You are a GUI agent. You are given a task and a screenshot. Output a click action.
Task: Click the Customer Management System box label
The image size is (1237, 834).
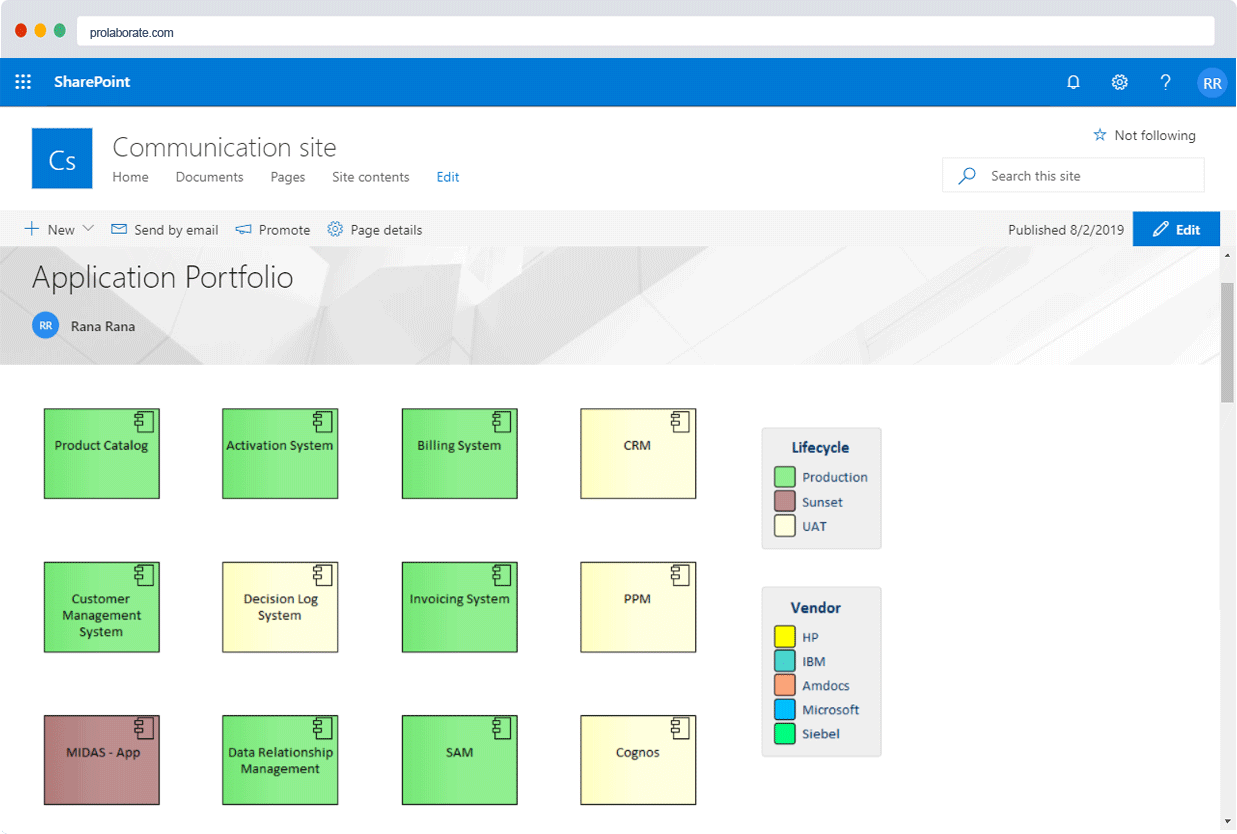101,615
